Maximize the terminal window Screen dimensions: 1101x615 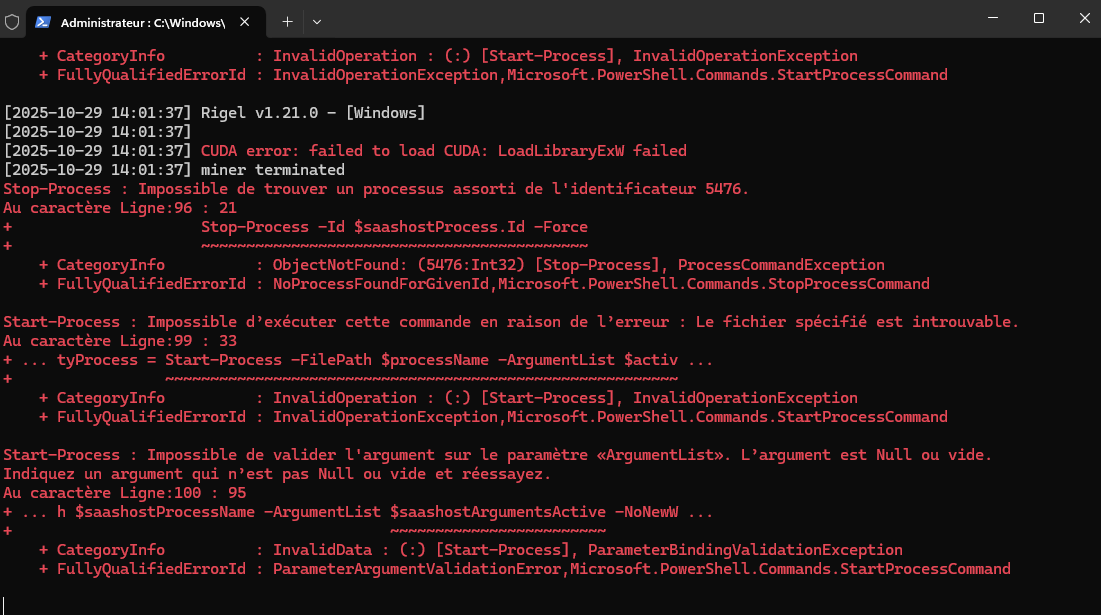tap(1039, 18)
